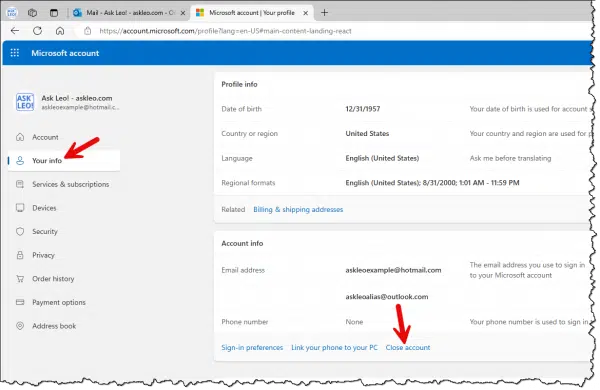Click Close account link
The image size is (600, 390).
[408, 348]
